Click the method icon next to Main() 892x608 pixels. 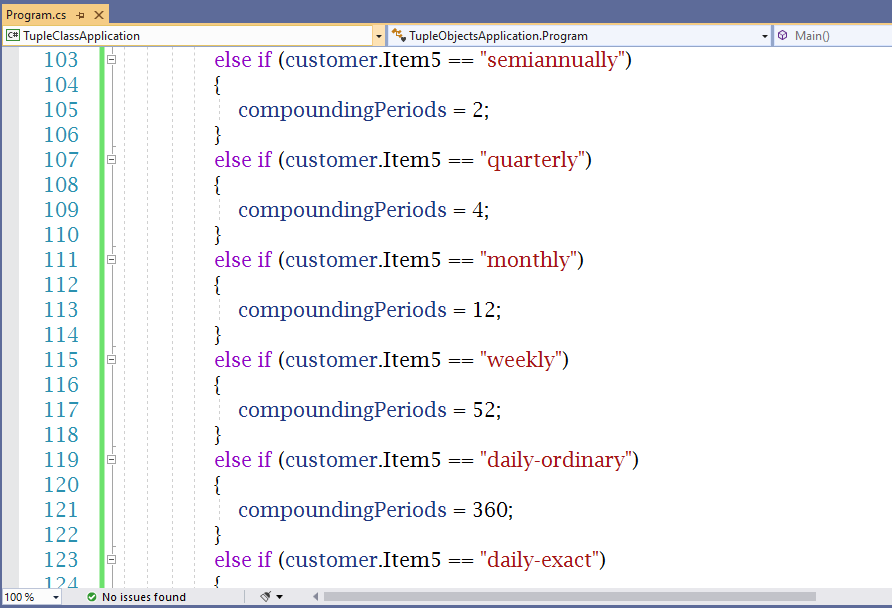click(x=782, y=36)
